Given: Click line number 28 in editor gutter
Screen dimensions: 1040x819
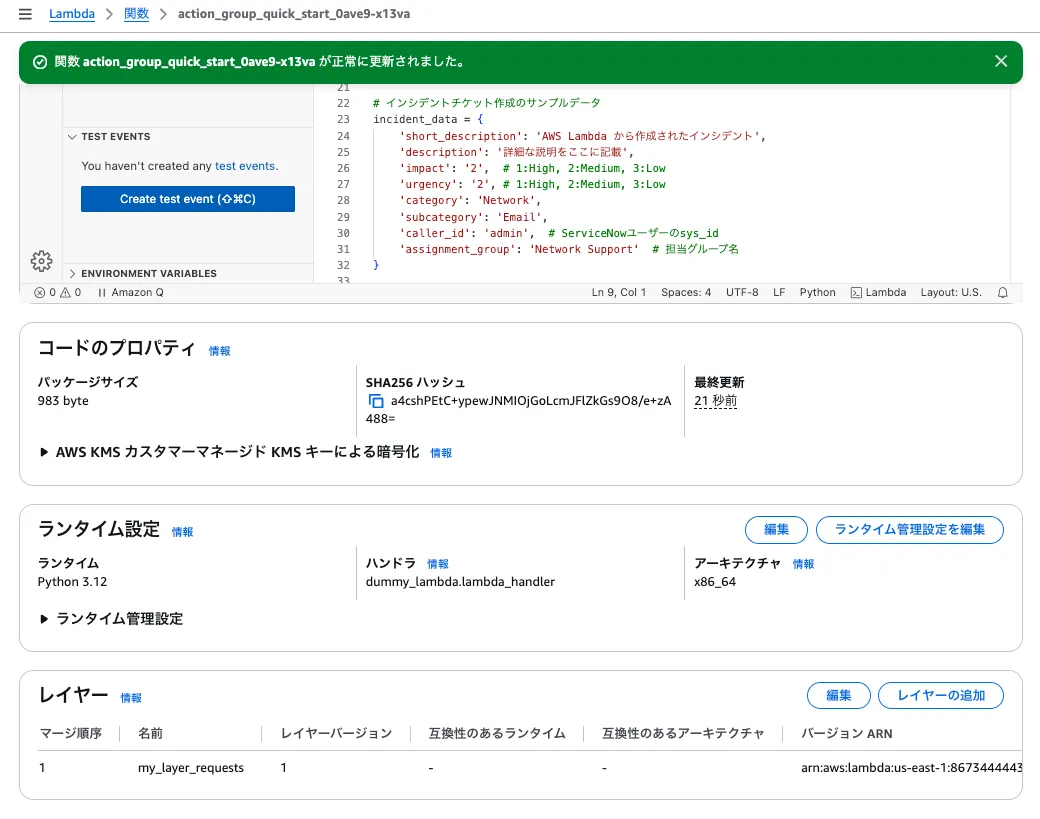Looking at the screenshot, I should click(x=343, y=200).
